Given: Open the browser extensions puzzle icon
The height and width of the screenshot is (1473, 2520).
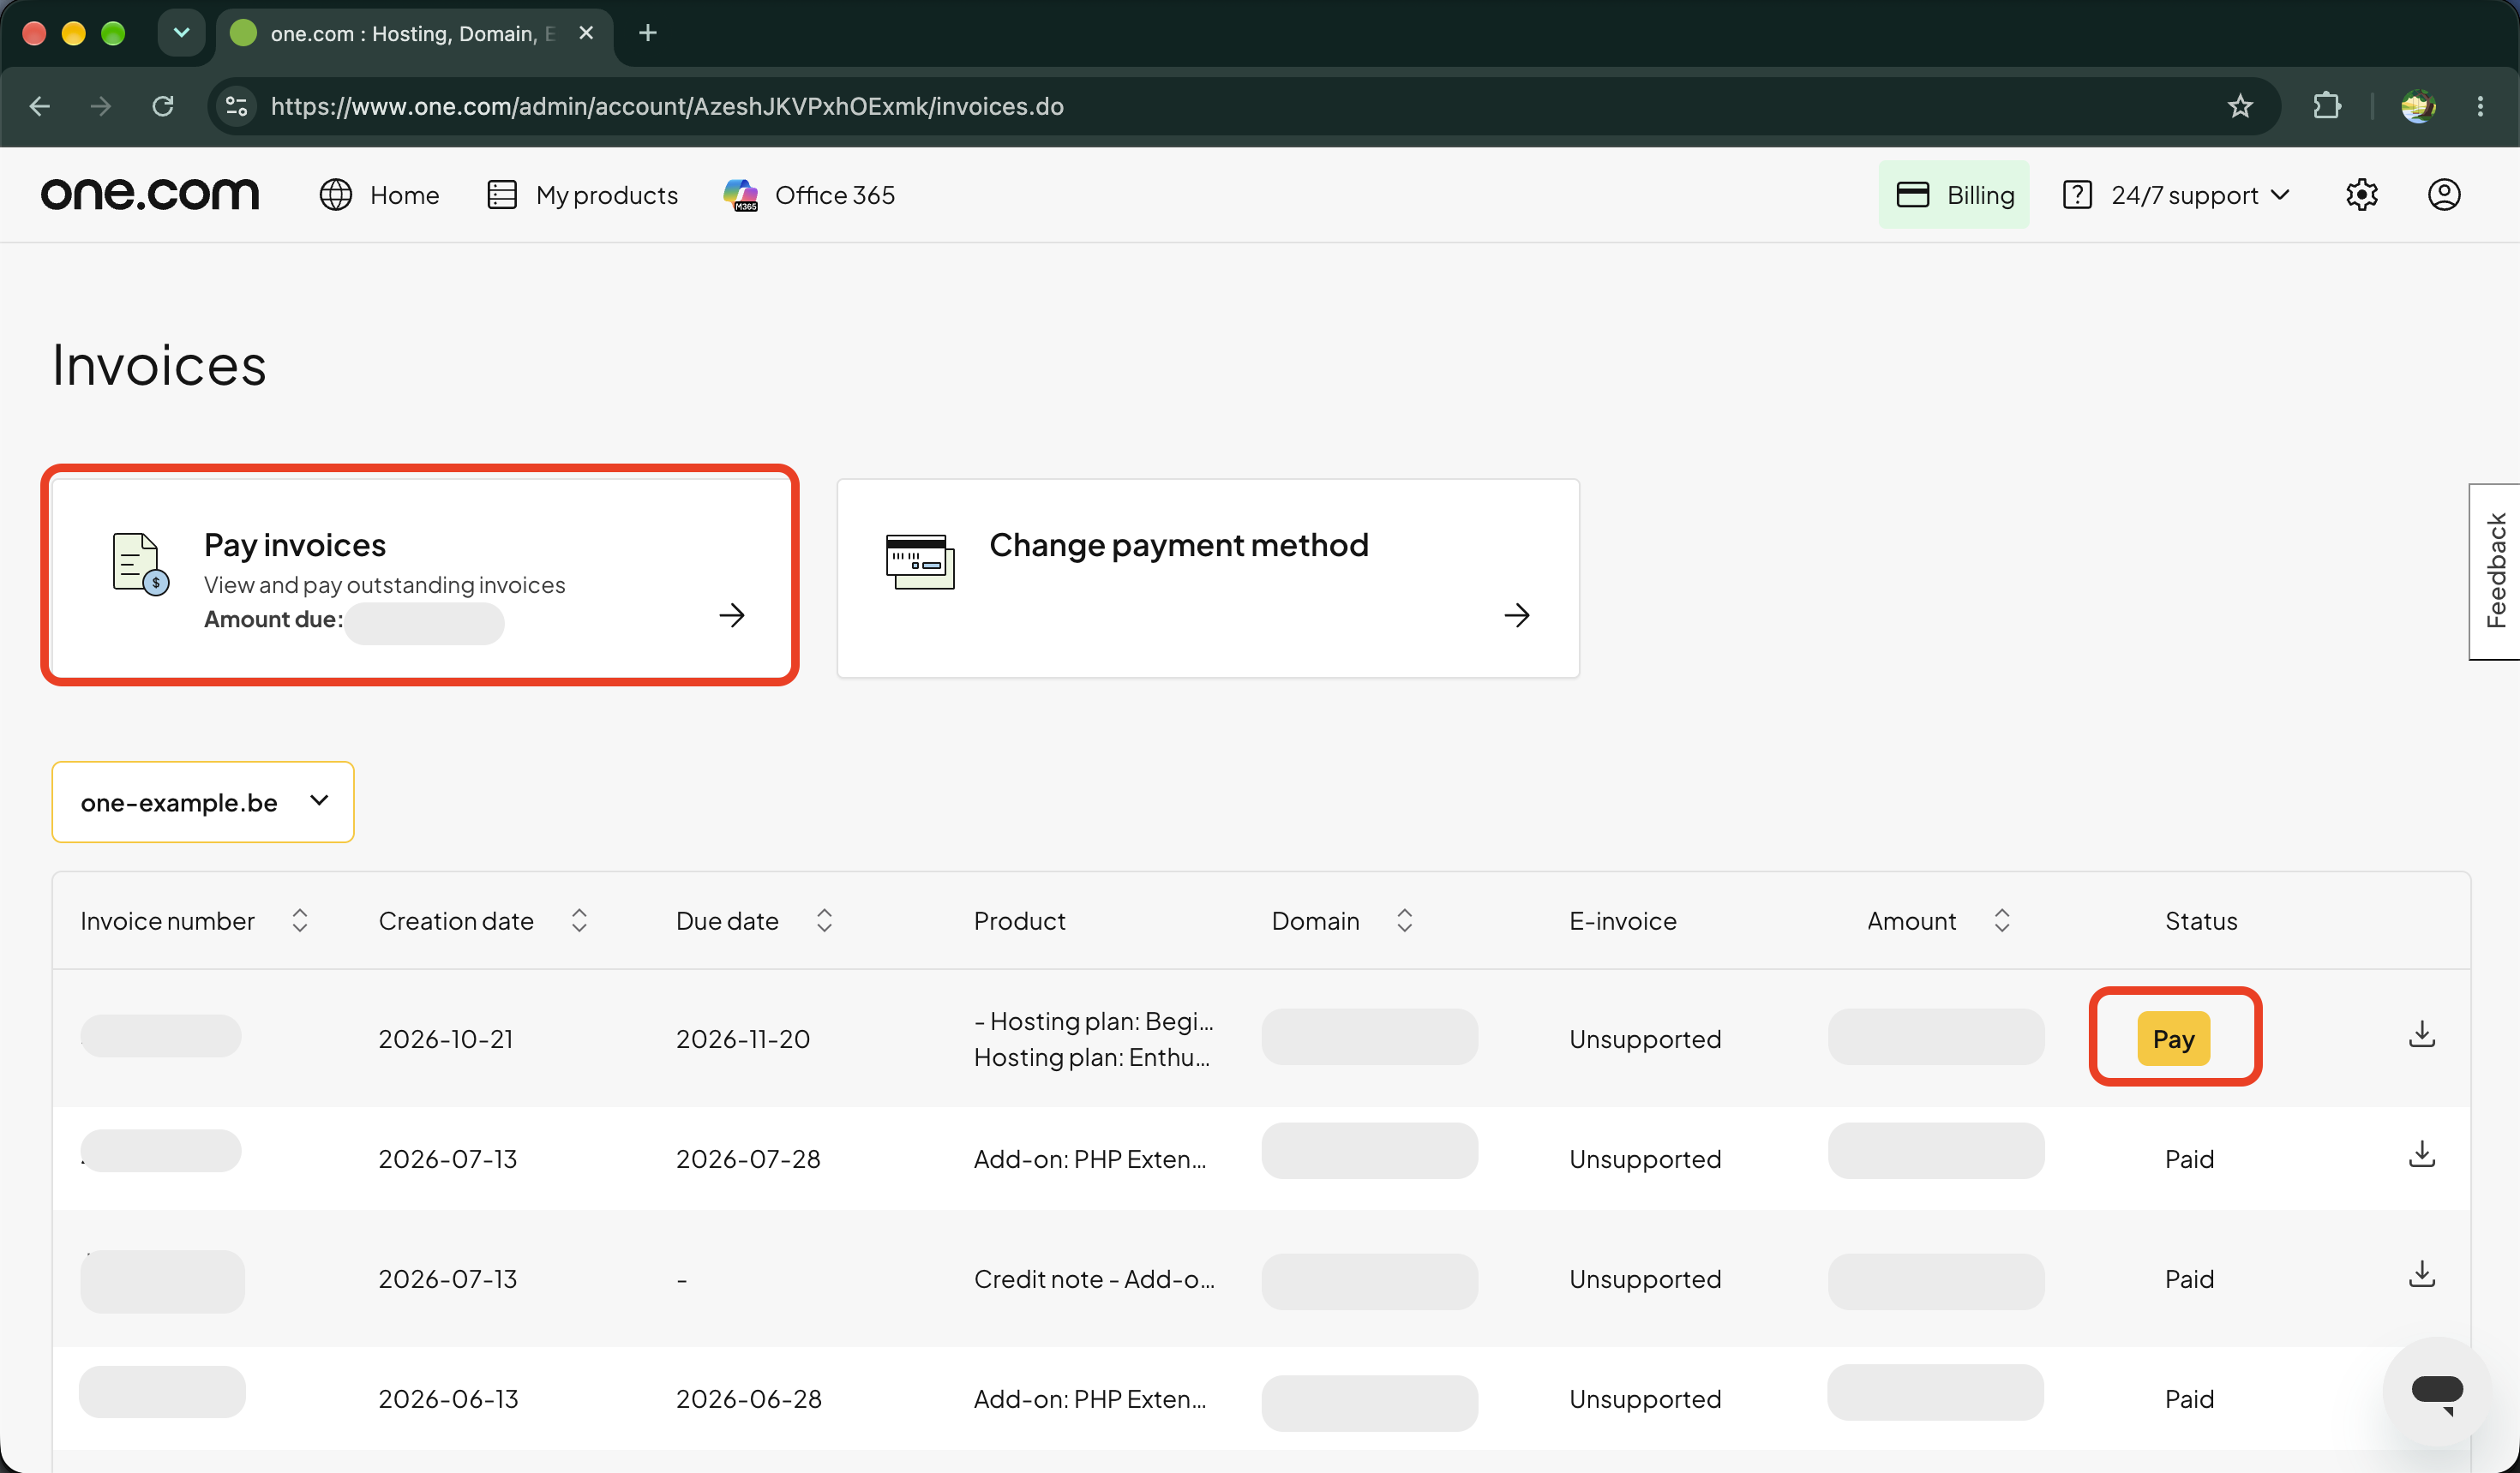Looking at the screenshot, I should click(2327, 106).
